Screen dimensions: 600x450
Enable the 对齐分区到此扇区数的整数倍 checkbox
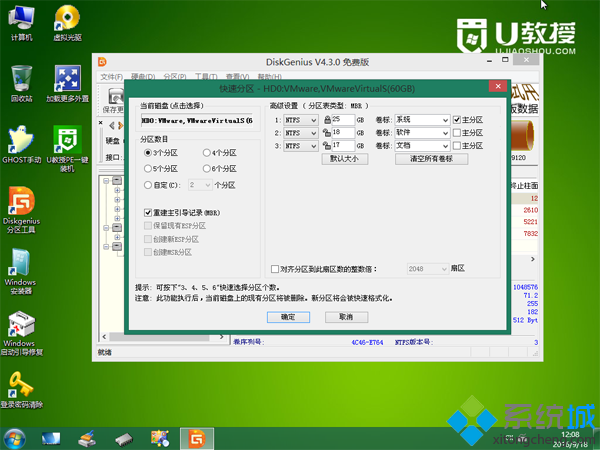click(x=276, y=269)
